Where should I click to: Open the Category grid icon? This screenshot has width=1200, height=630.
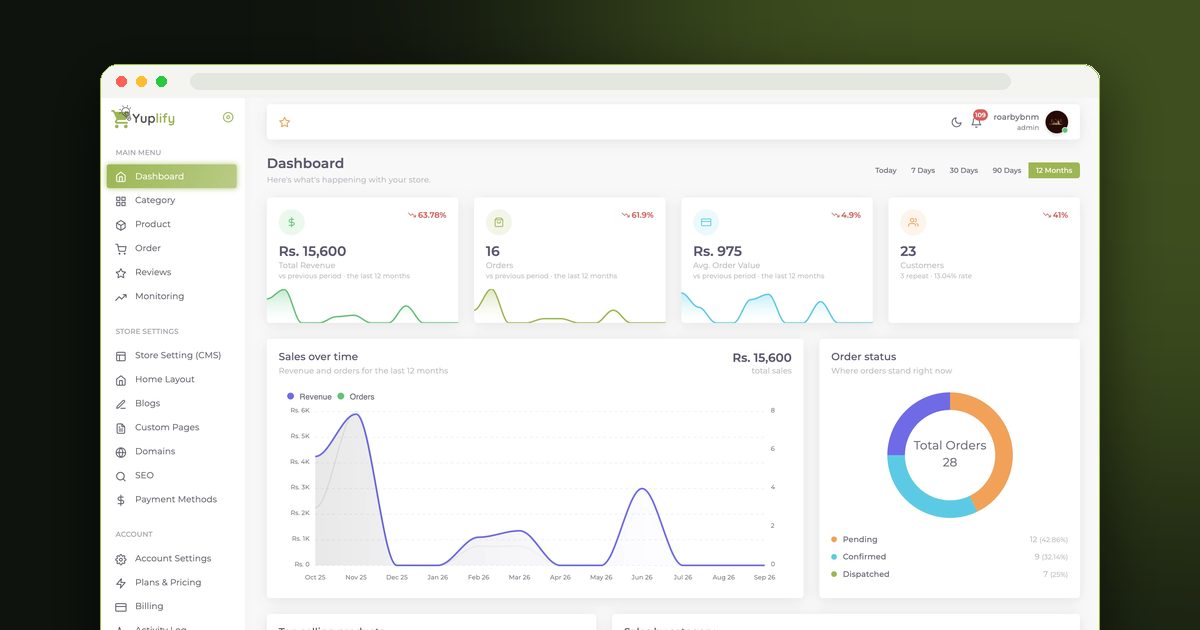tap(121, 201)
